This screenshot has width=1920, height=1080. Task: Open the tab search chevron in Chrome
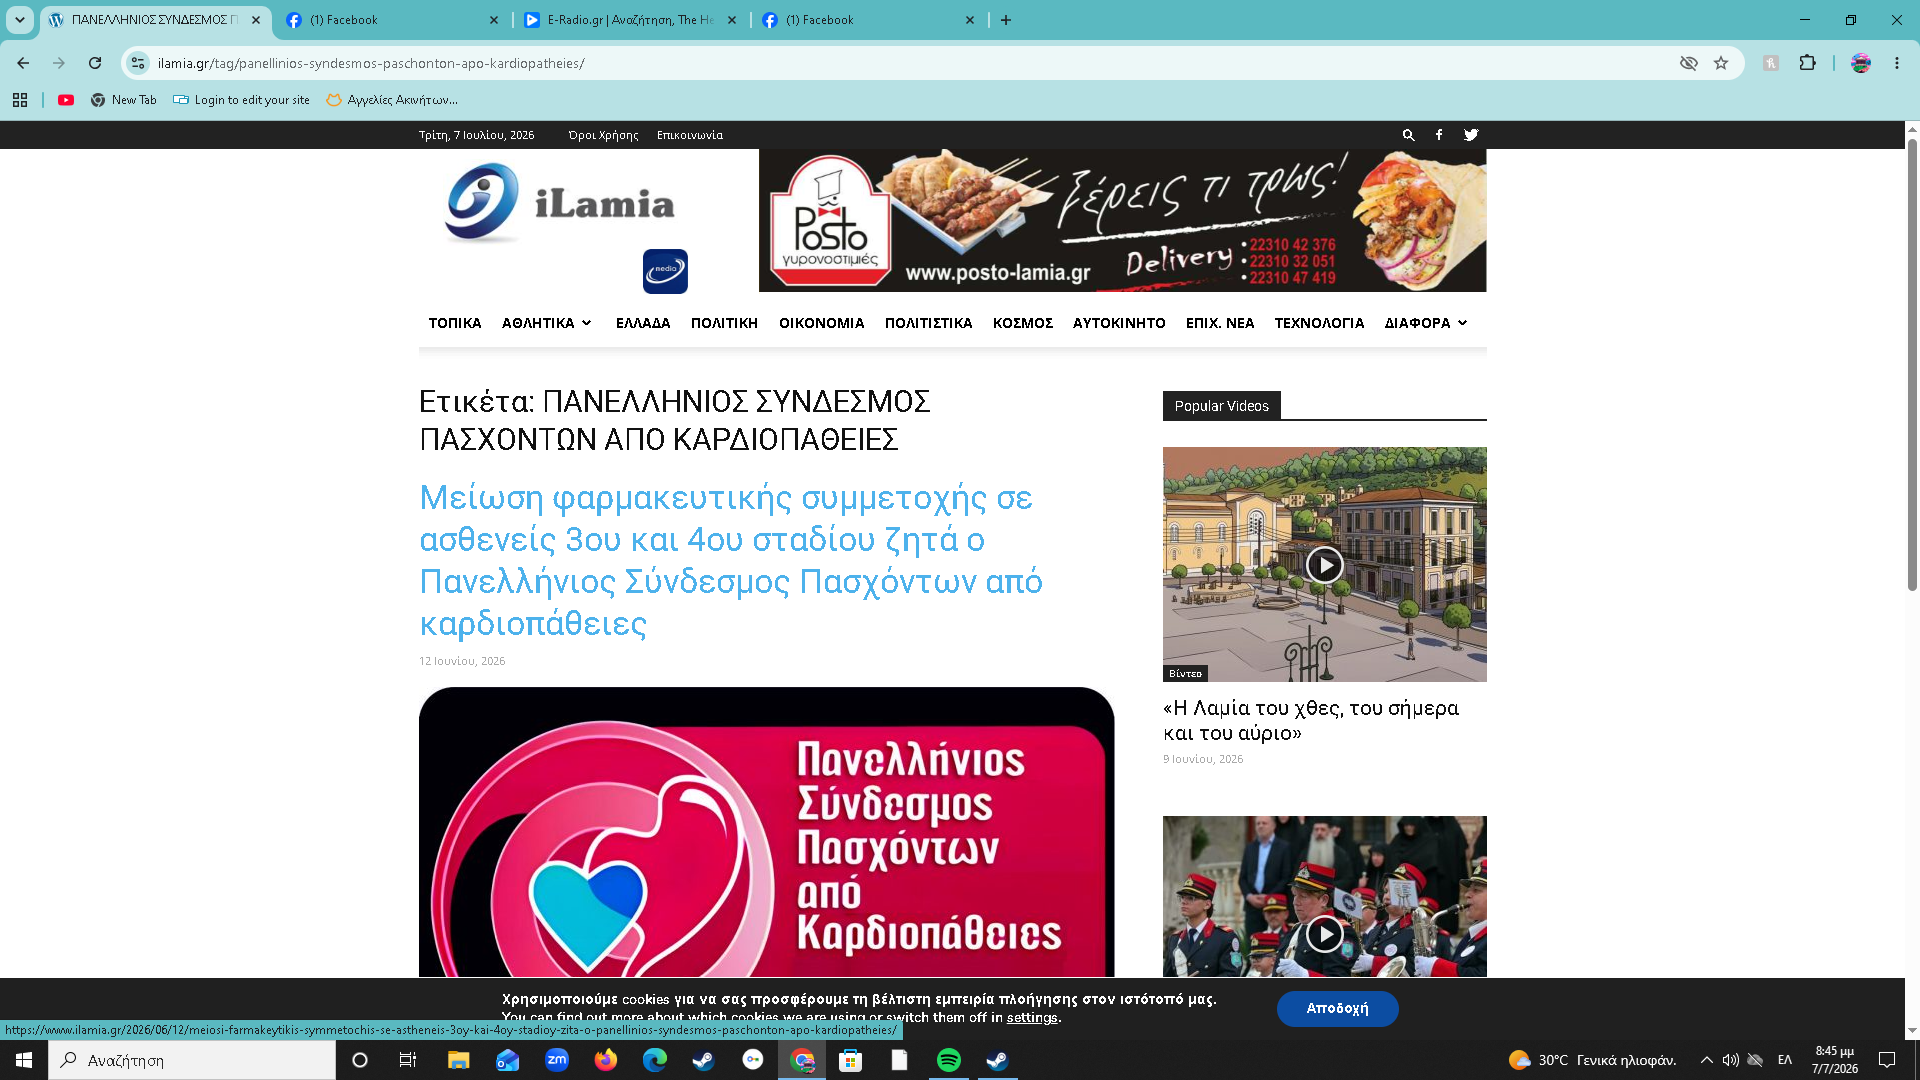(x=19, y=20)
